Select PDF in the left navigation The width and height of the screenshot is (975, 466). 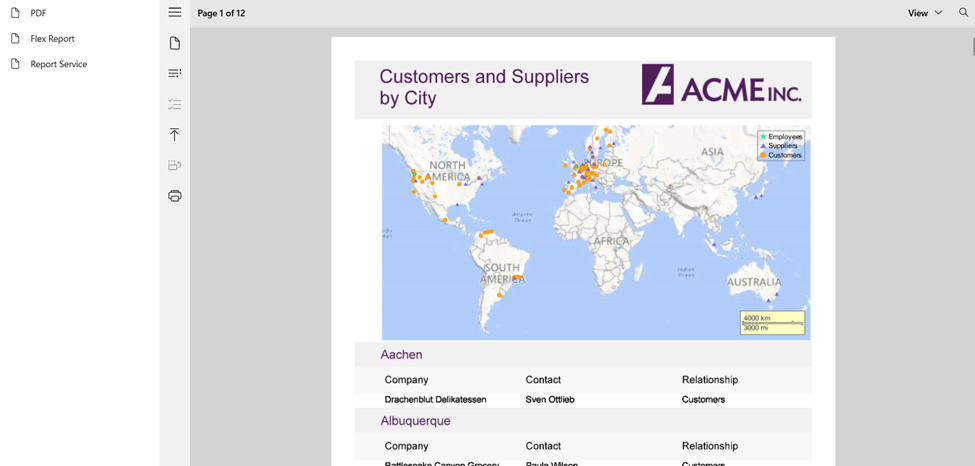pyautogui.click(x=38, y=13)
